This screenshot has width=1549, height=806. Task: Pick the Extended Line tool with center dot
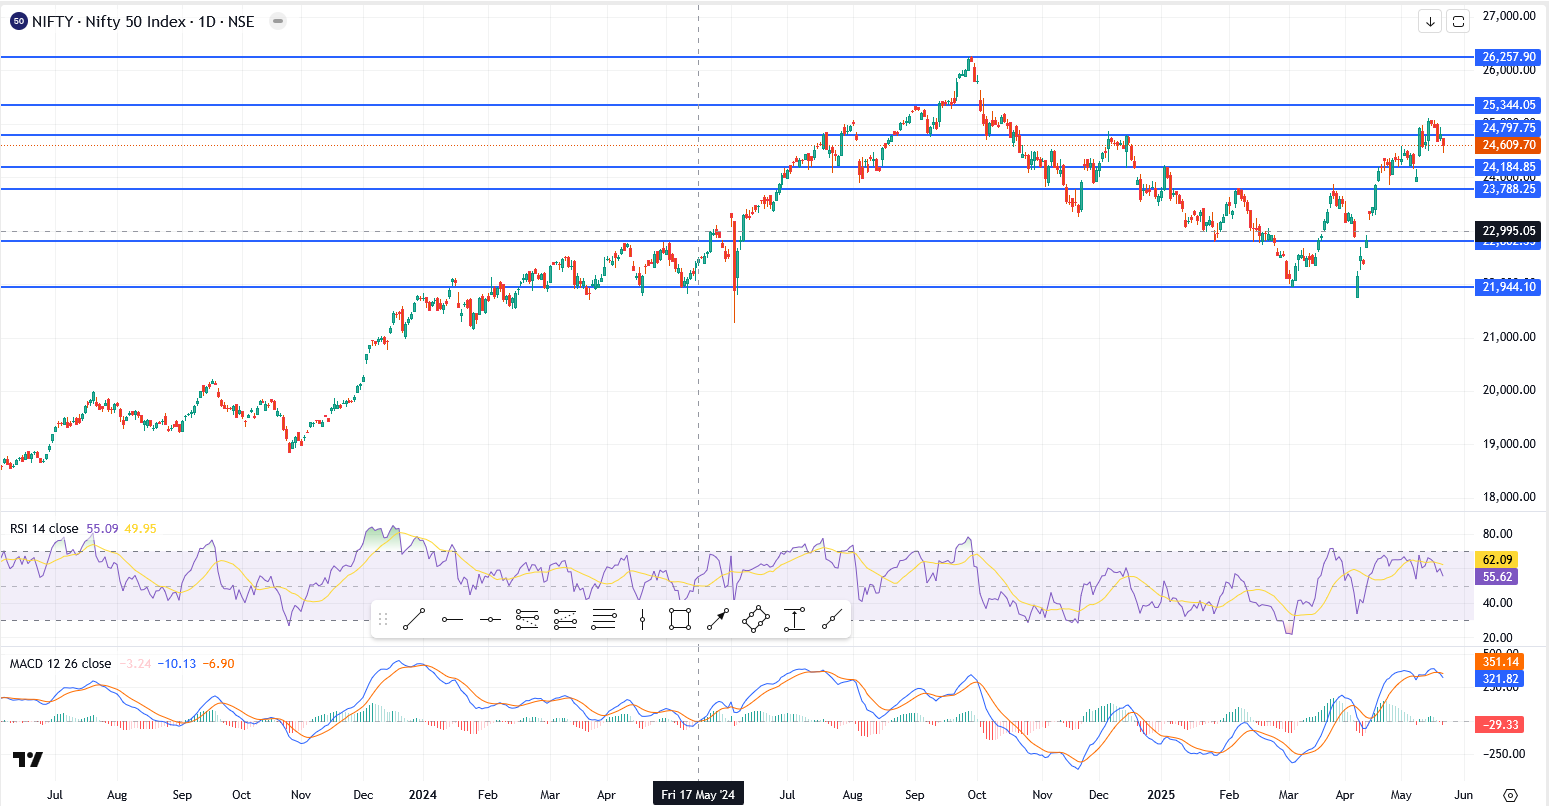point(490,620)
